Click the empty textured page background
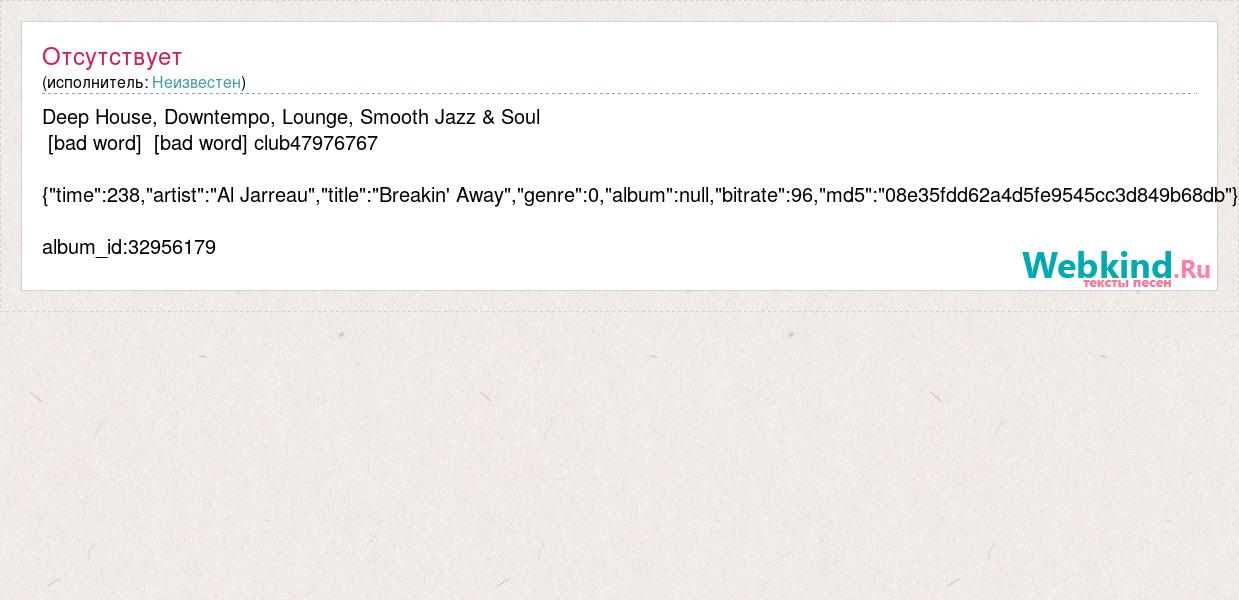This screenshot has width=1239, height=600. pos(619,450)
